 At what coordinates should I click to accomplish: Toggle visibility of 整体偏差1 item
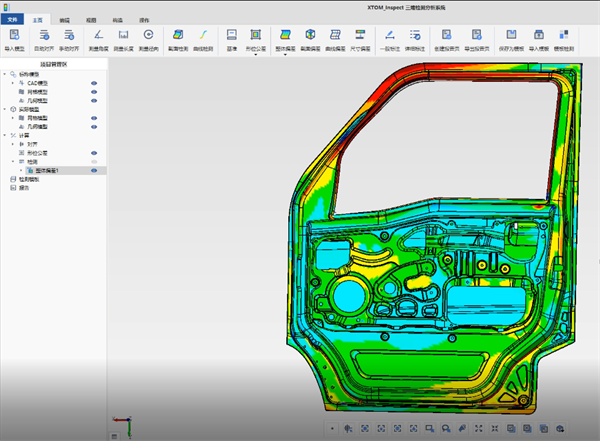coord(94,171)
